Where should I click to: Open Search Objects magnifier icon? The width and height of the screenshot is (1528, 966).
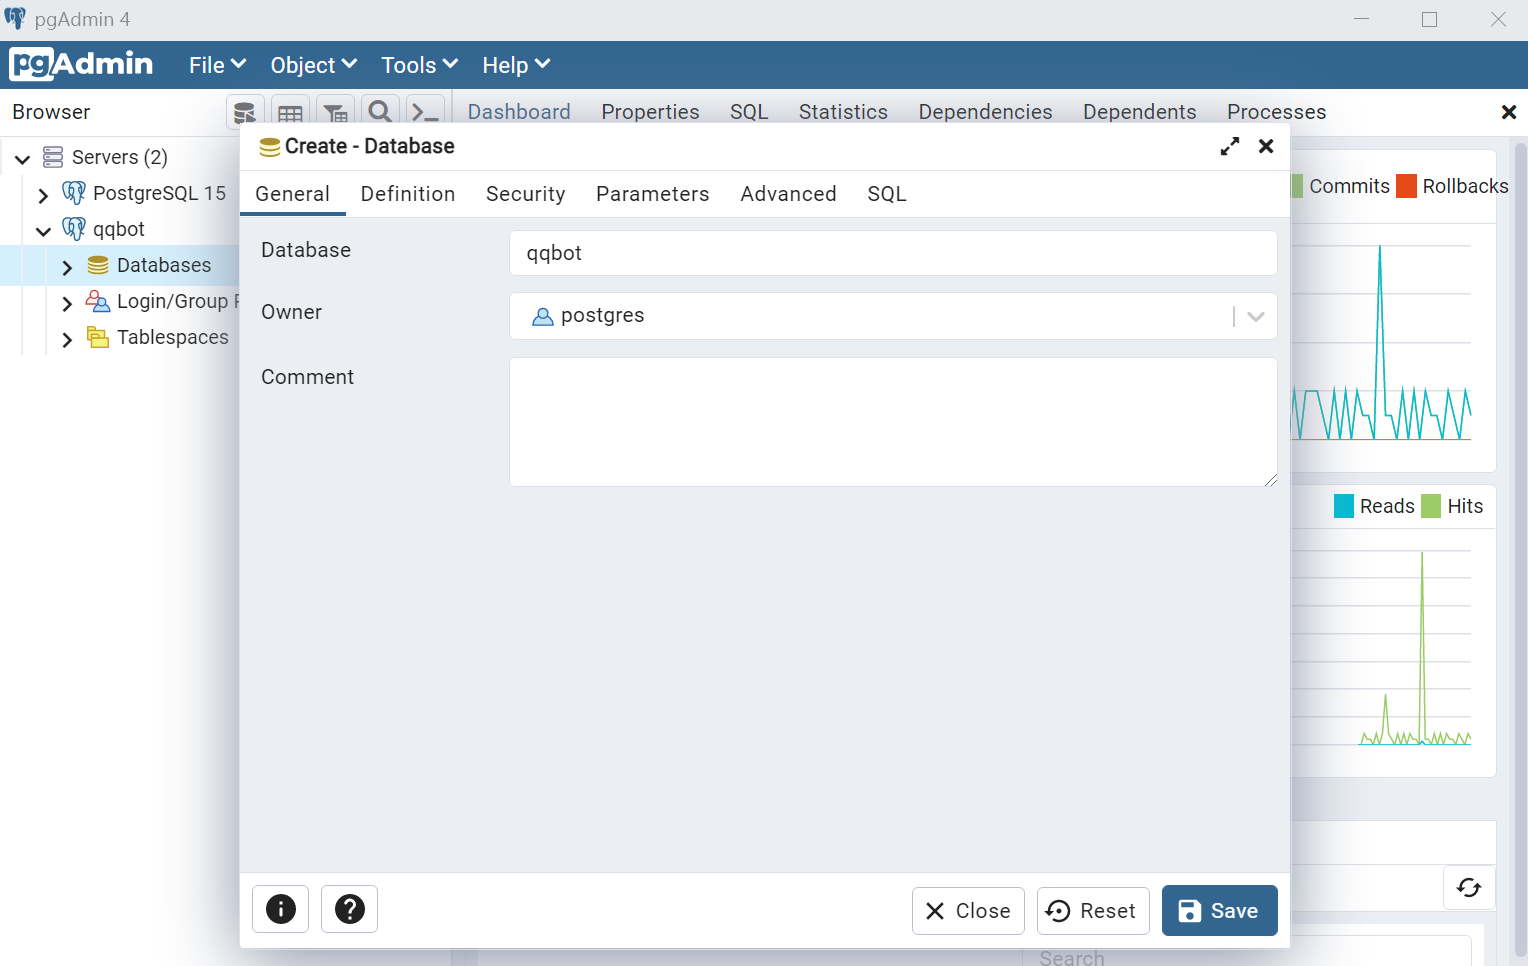click(380, 112)
